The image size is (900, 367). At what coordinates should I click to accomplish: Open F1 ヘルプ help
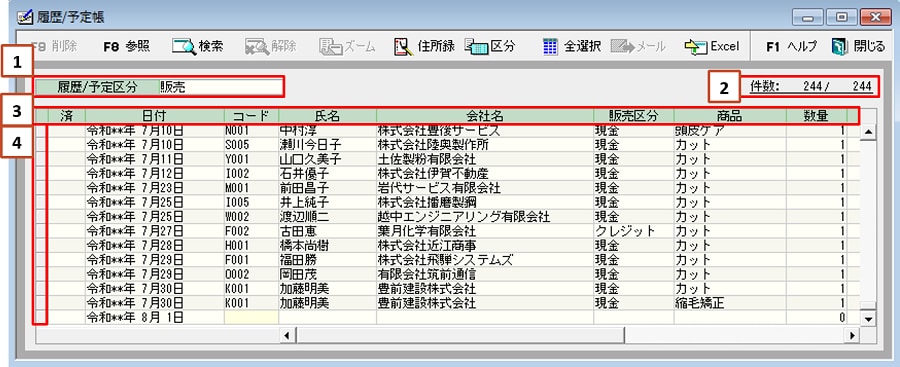[791, 47]
